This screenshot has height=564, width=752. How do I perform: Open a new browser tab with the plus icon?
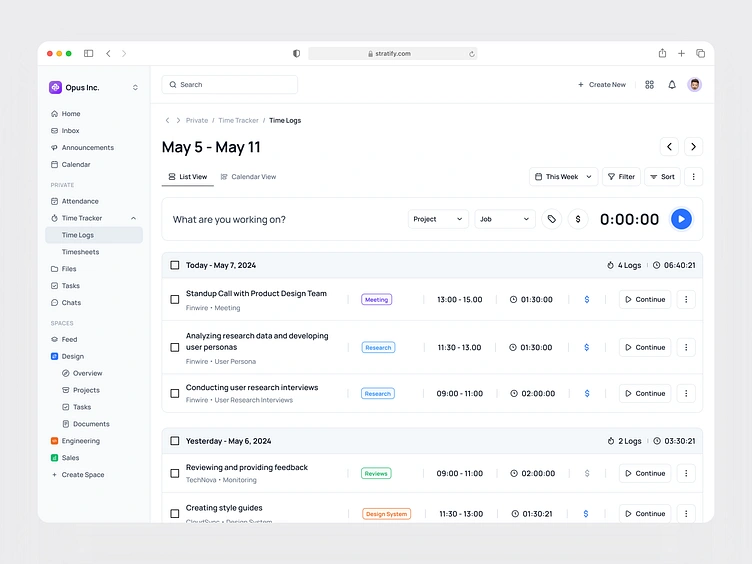[x=681, y=53]
